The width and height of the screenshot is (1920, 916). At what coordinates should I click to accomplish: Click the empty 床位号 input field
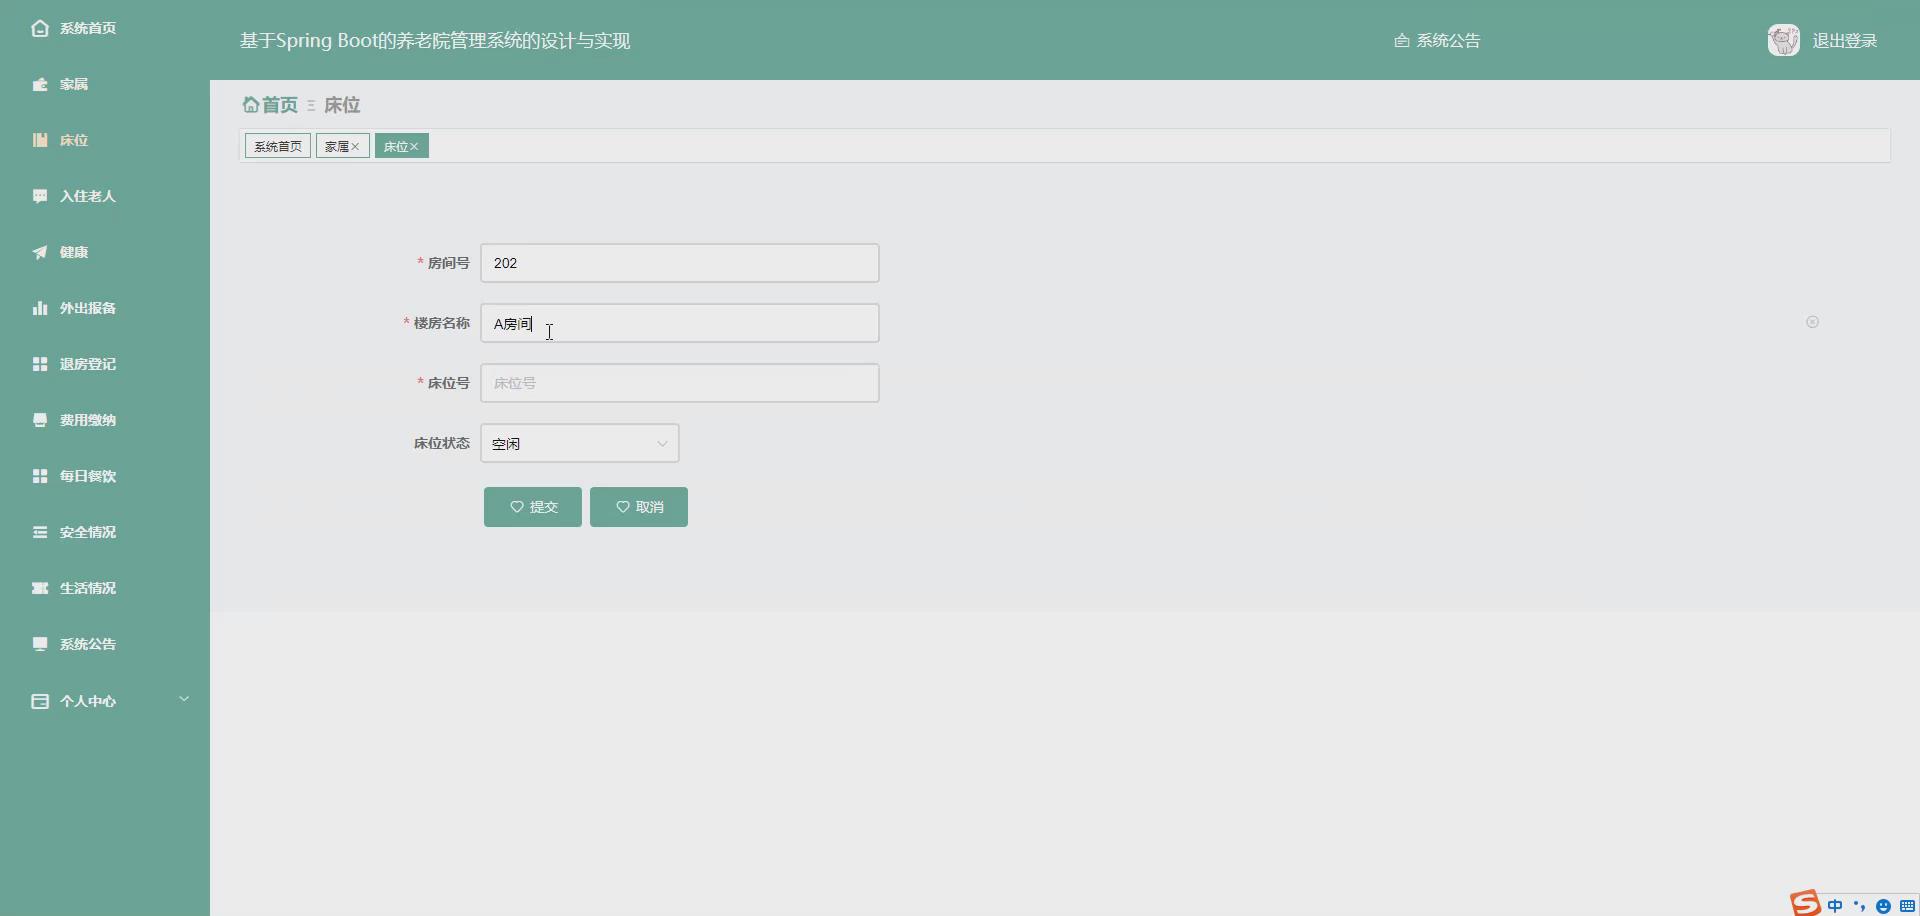(680, 383)
